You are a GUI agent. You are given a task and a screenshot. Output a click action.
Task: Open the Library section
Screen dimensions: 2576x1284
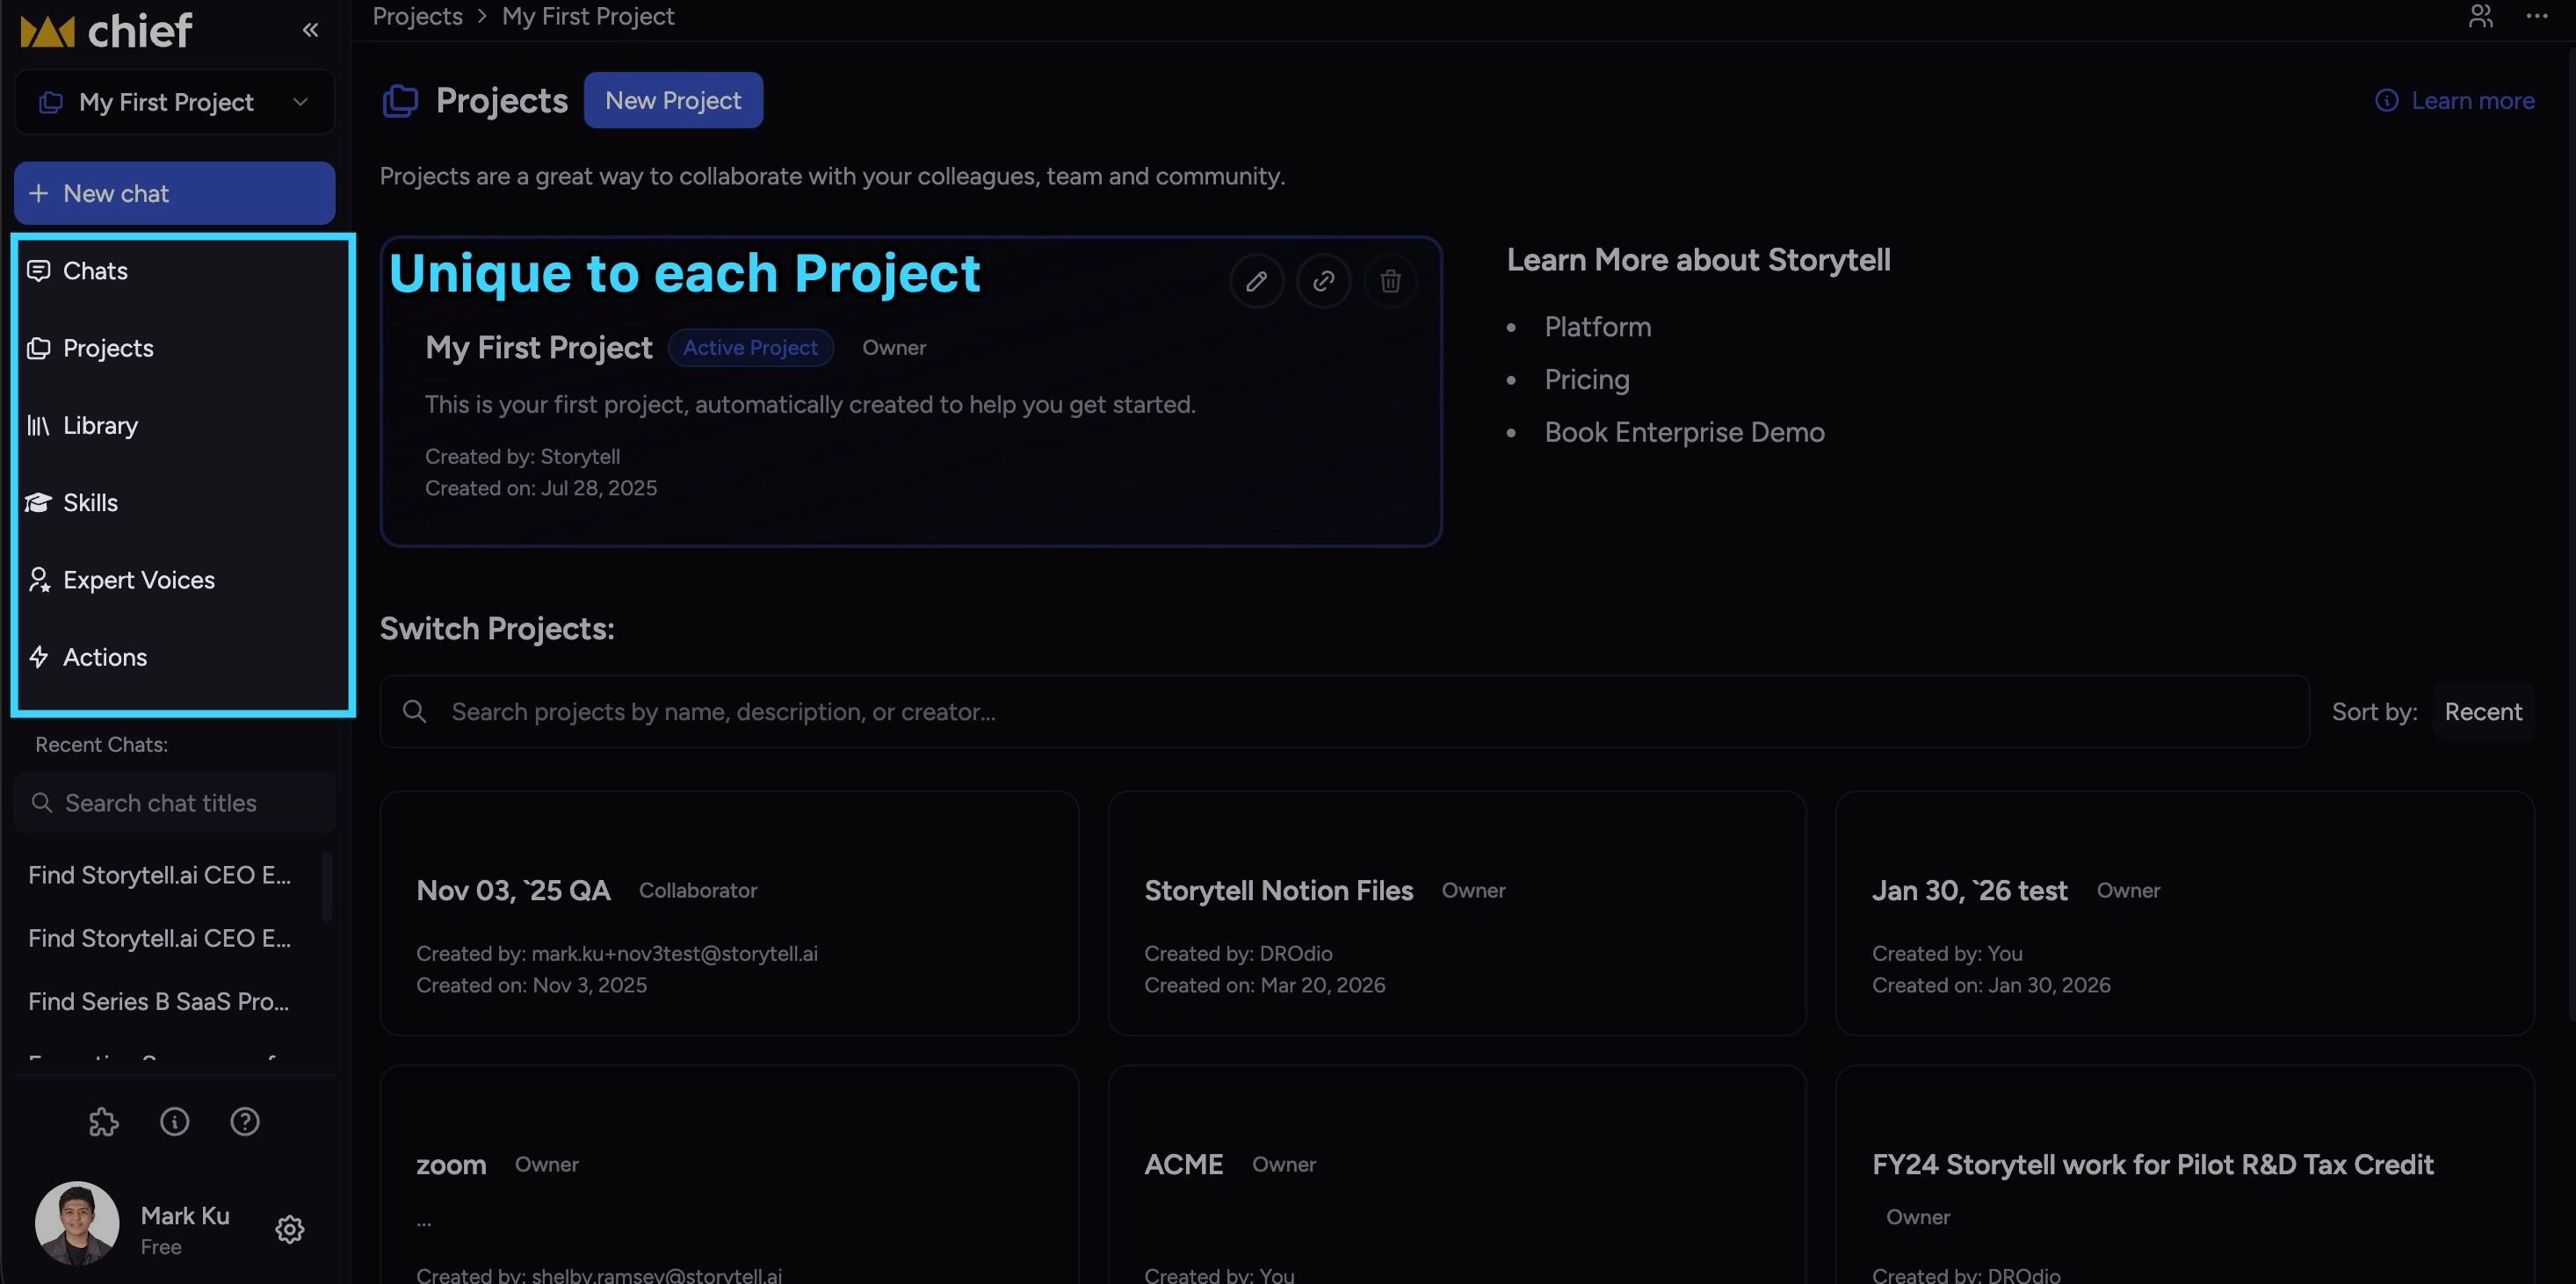pos(100,425)
